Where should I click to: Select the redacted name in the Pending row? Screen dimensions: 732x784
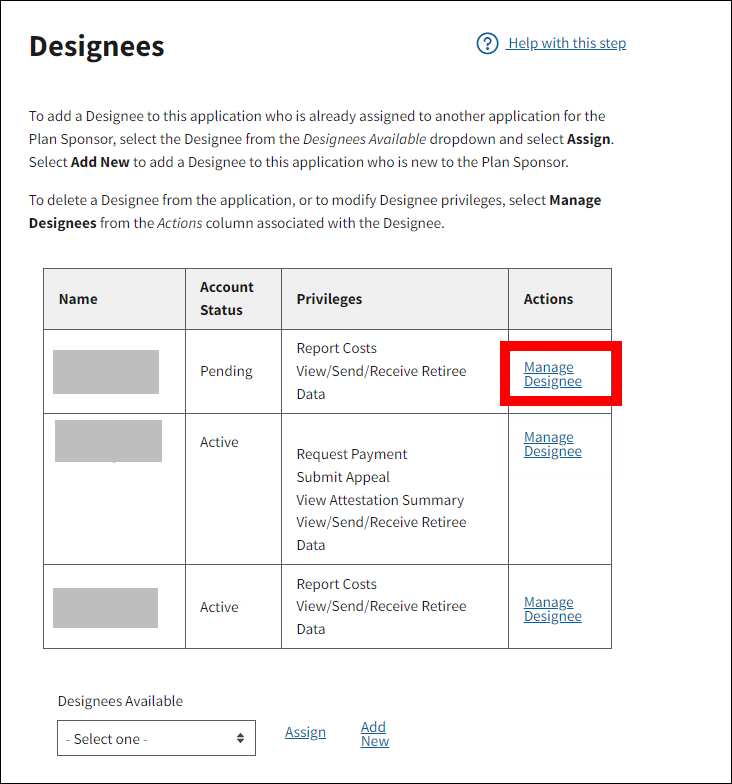pos(106,372)
